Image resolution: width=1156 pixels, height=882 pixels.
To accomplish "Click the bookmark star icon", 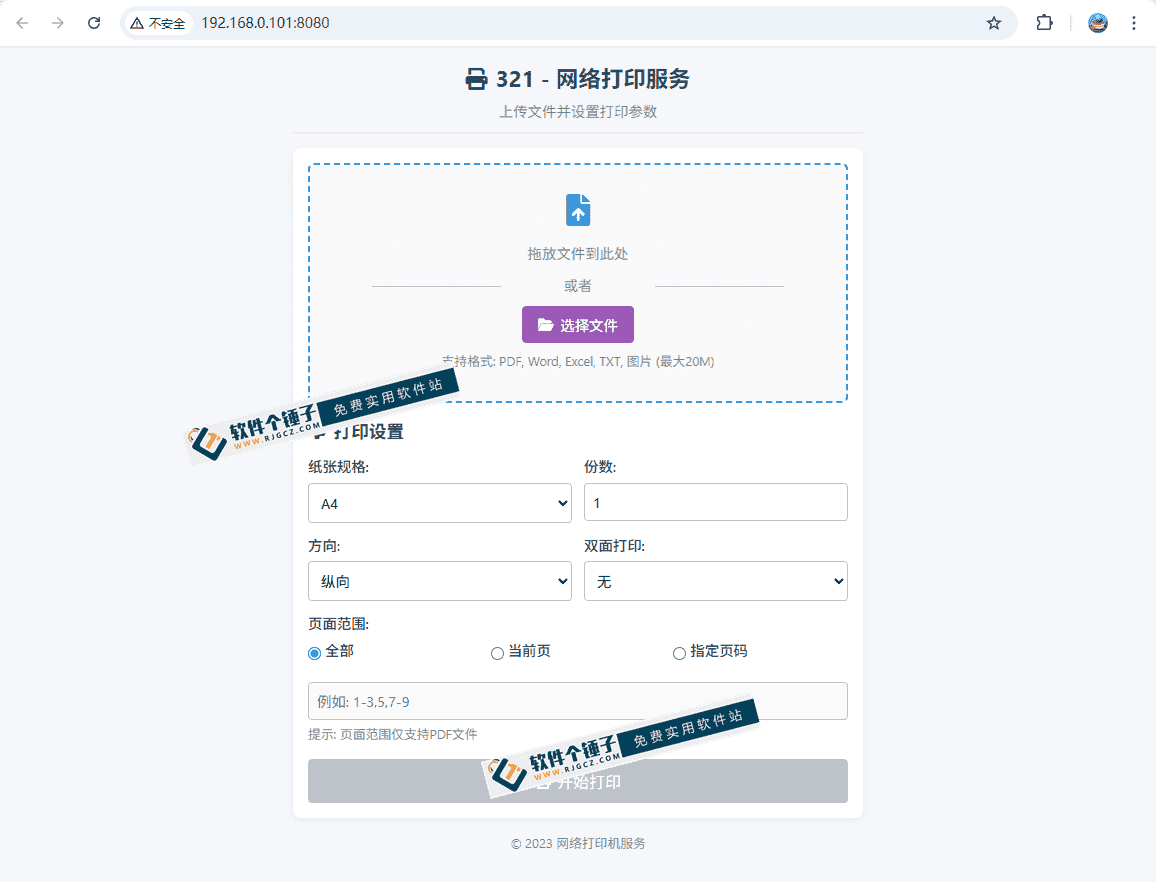I will pos(994,22).
